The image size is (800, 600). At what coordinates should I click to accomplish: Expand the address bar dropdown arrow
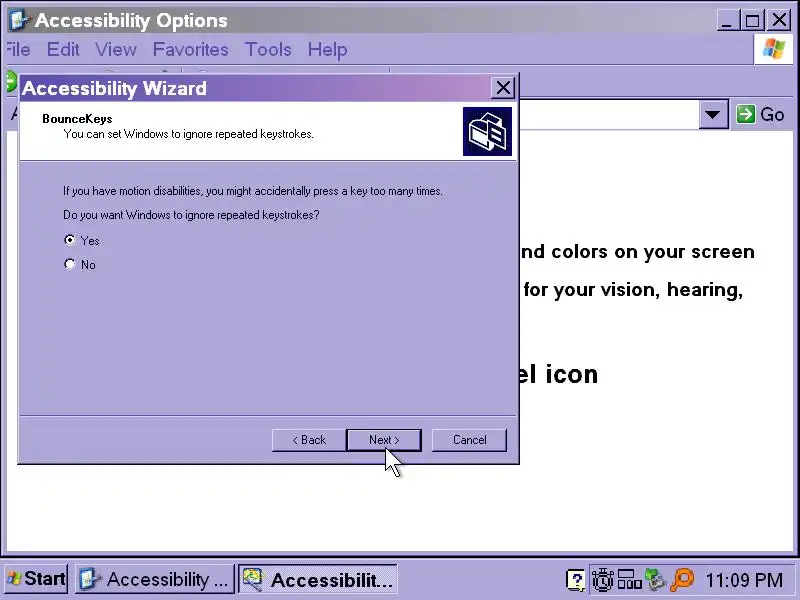click(x=713, y=114)
